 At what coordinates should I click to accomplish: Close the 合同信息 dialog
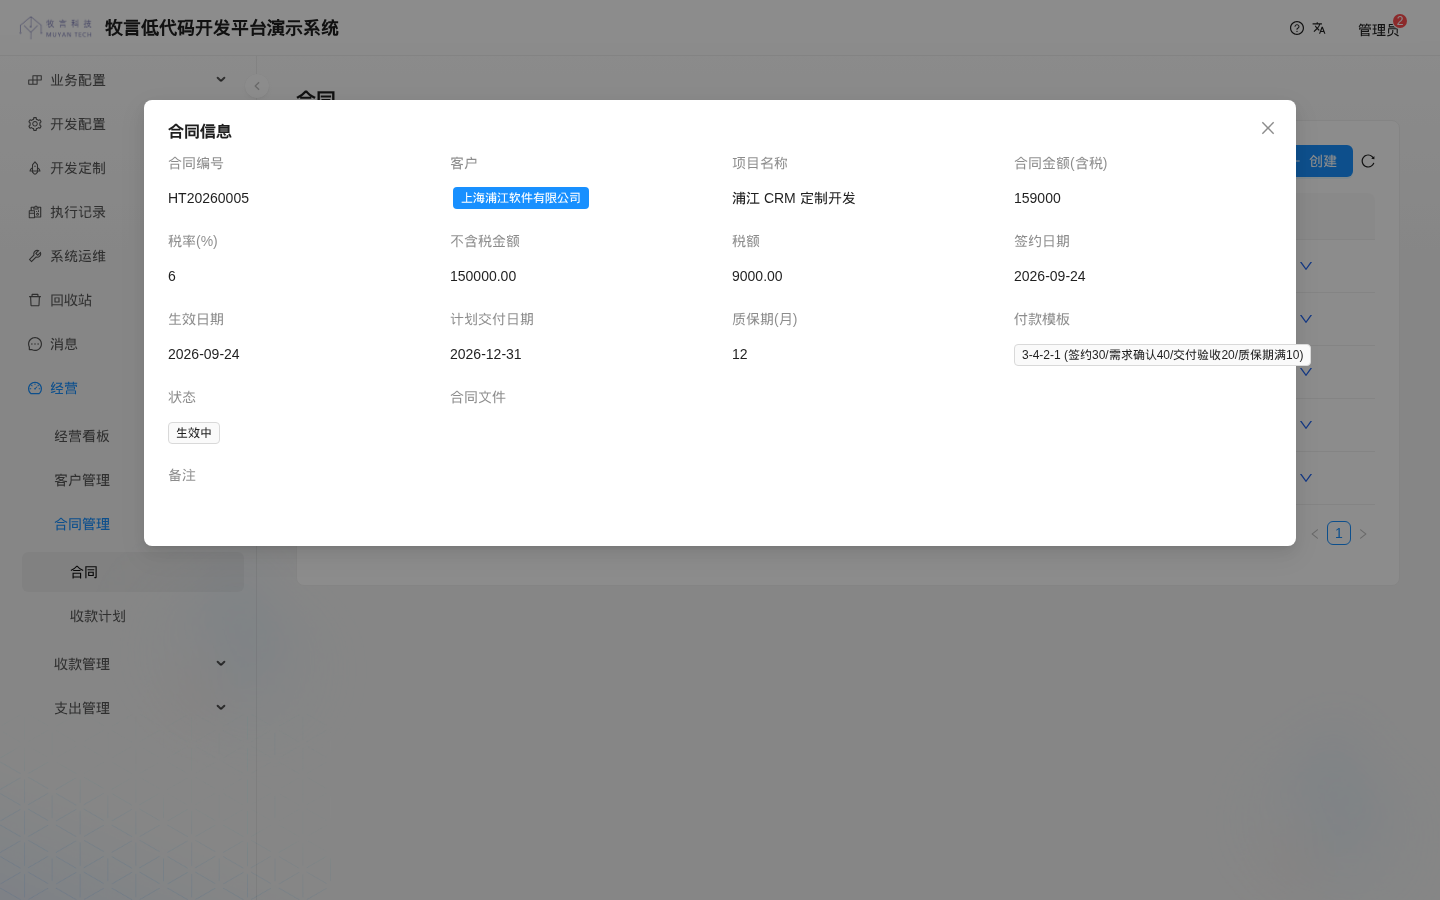coord(1268,128)
